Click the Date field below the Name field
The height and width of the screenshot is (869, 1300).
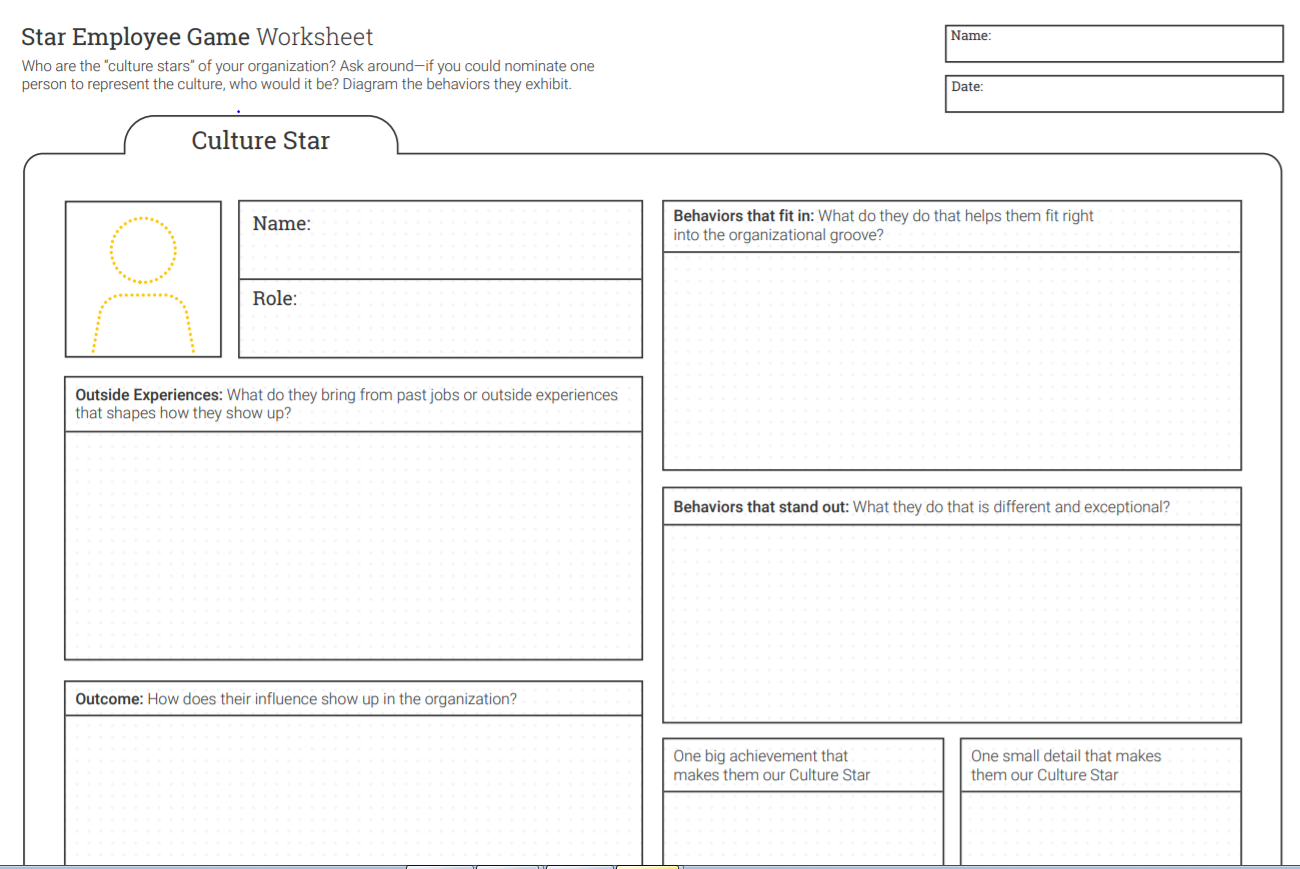tap(1113, 94)
